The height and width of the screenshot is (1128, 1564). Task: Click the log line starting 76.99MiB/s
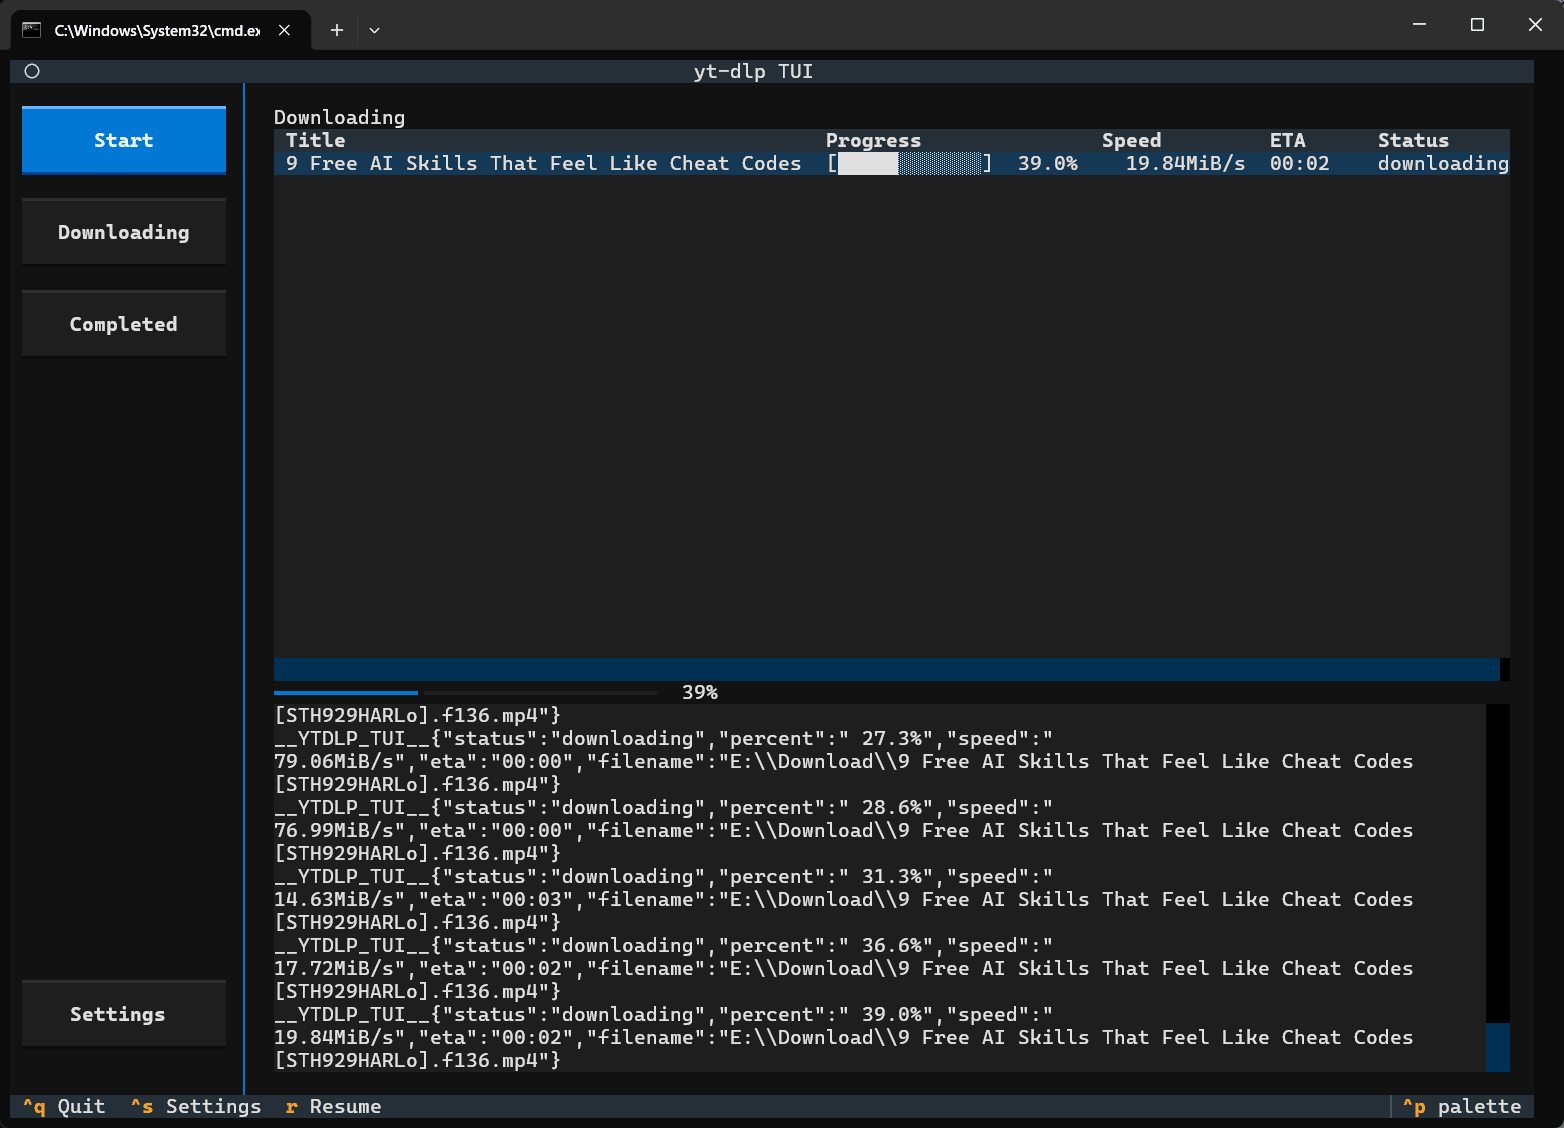point(844,830)
